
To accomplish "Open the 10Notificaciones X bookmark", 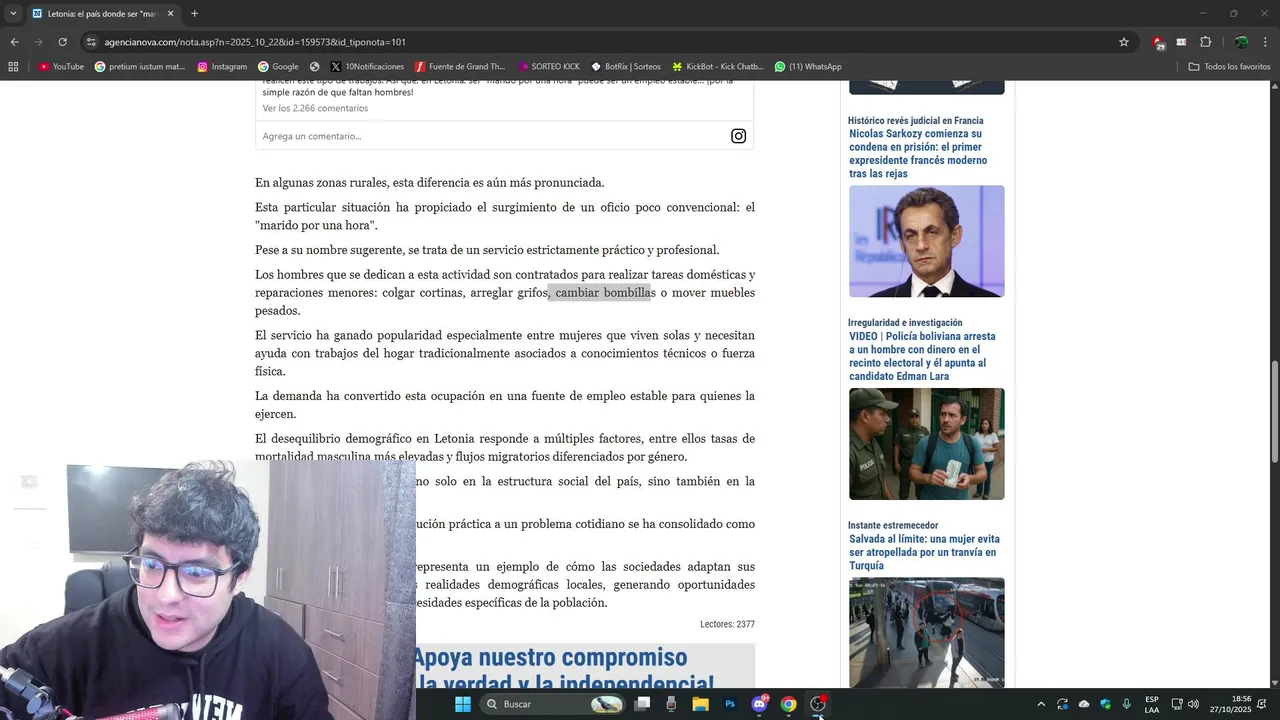I will (x=367, y=67).
